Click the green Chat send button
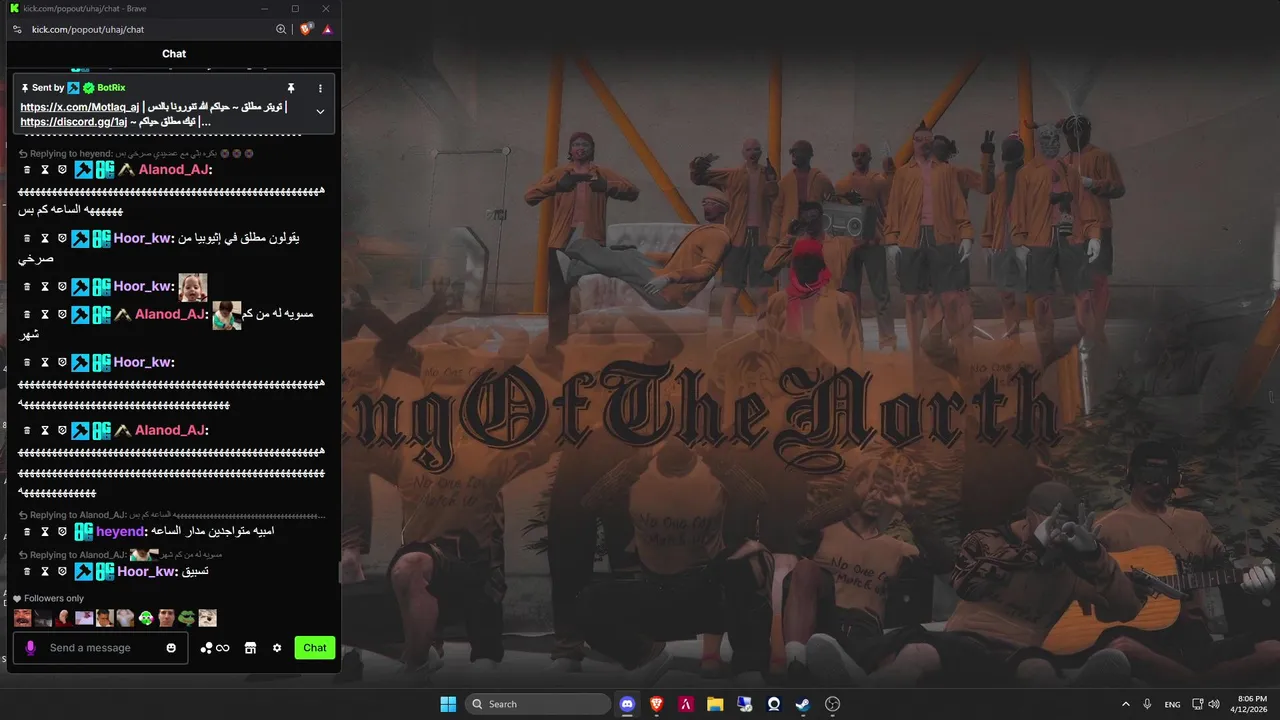 tap(315, 648)
